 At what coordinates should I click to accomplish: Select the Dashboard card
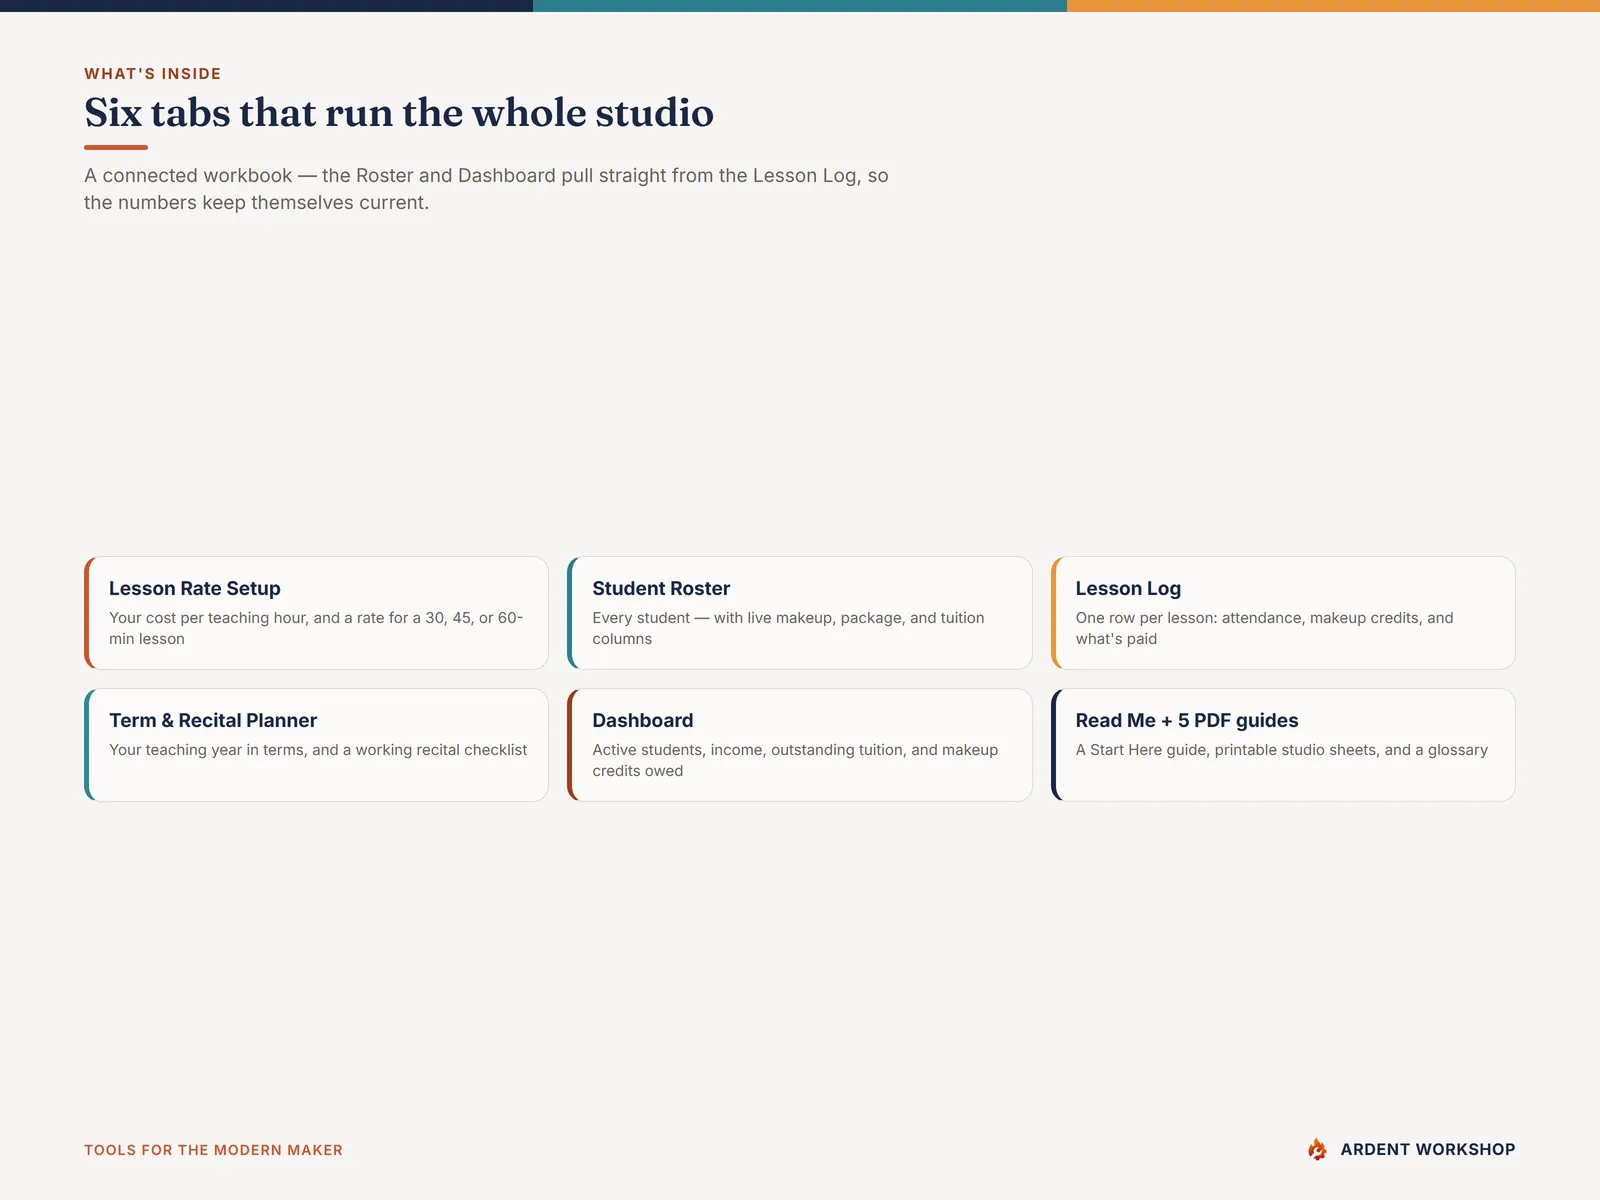click(x=799, y=745)
